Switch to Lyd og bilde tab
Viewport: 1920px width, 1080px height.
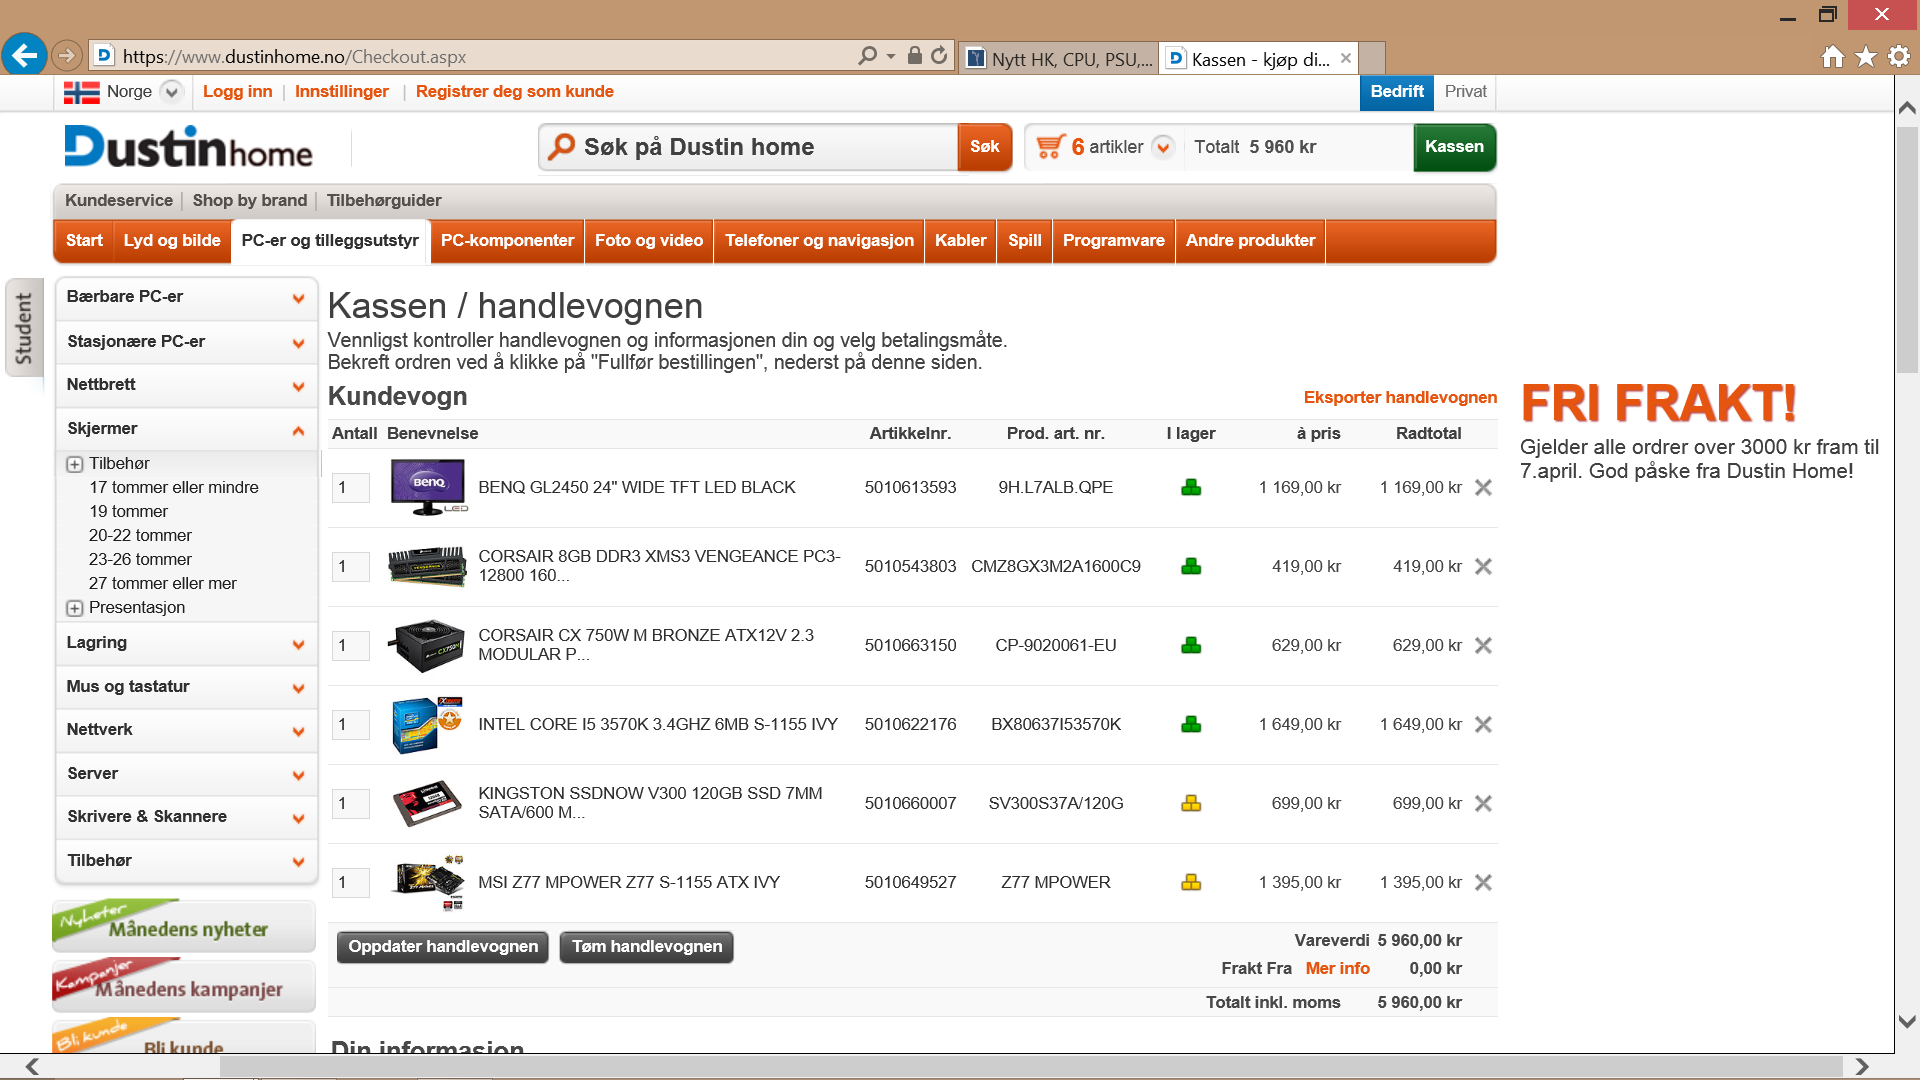pos(172,241)
